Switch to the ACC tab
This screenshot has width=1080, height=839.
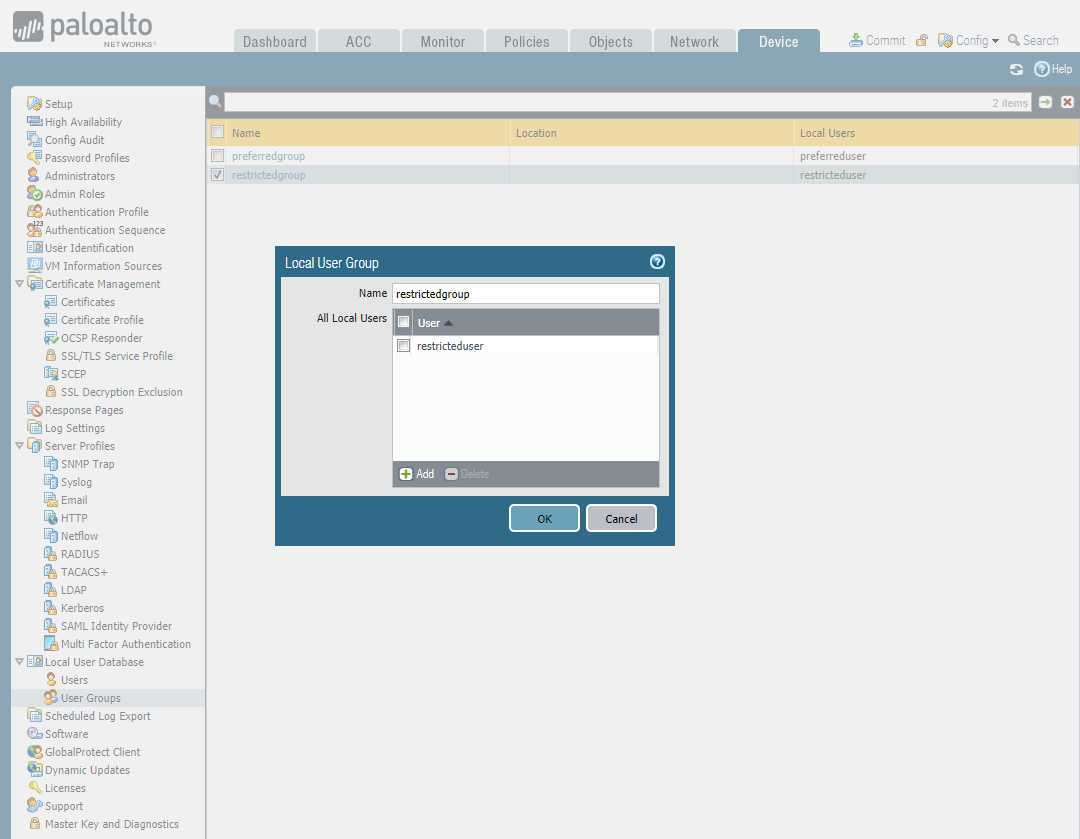[x=358, y=41]
